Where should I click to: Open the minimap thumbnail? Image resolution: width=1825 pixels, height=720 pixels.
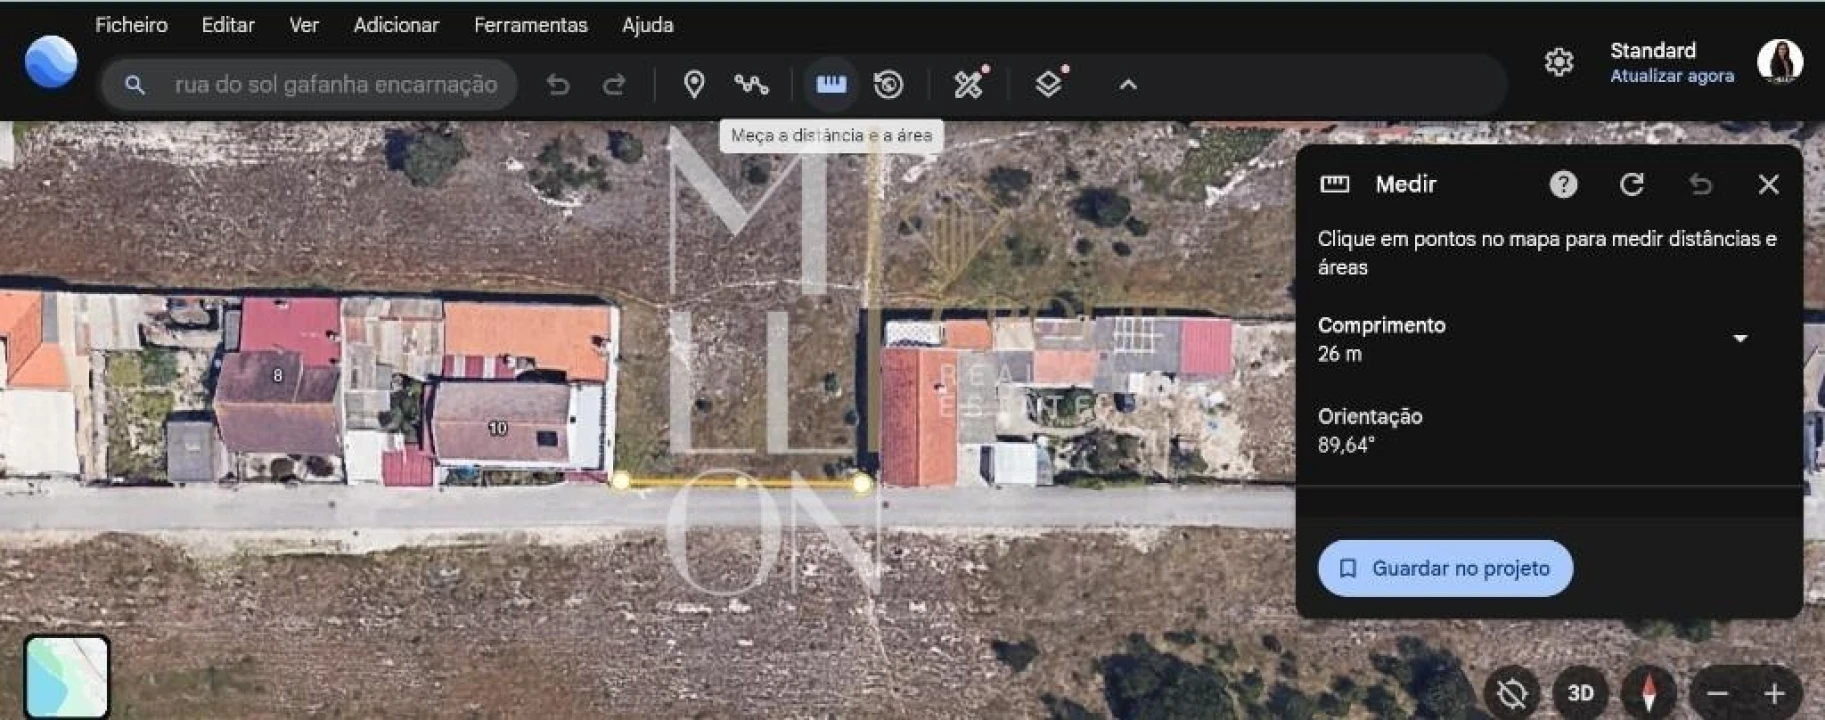pos(67,676)
